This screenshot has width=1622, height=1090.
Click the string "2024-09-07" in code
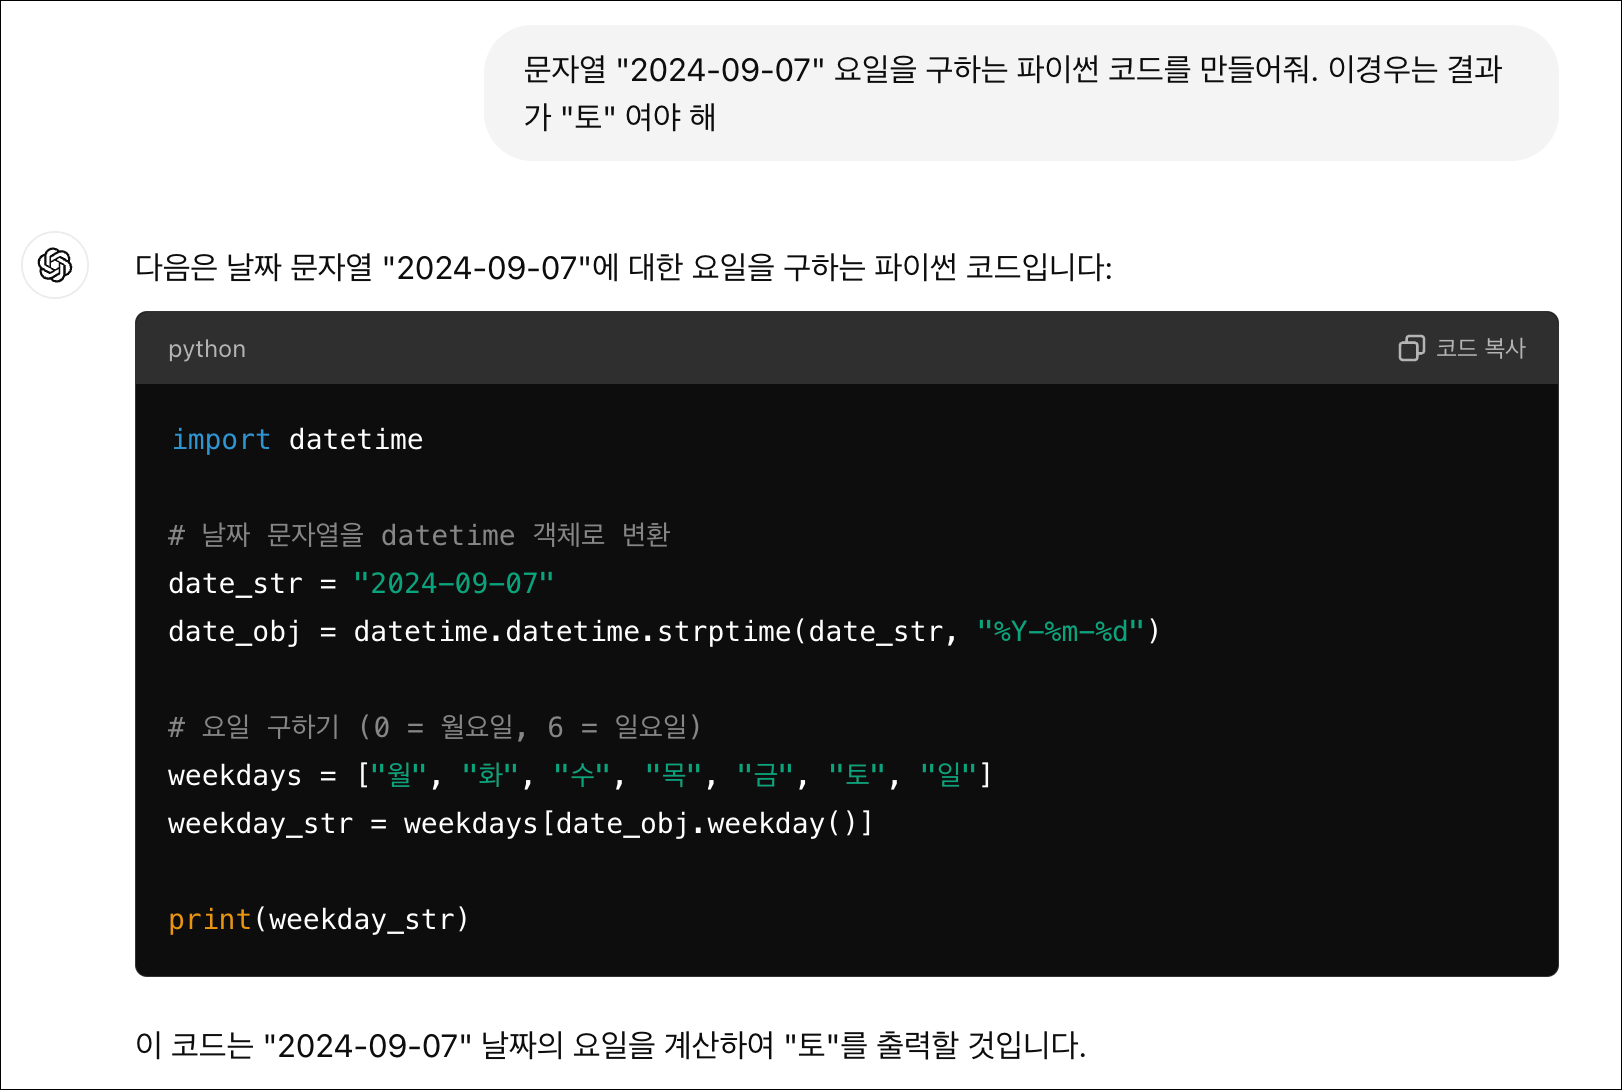tap(453, 583)
